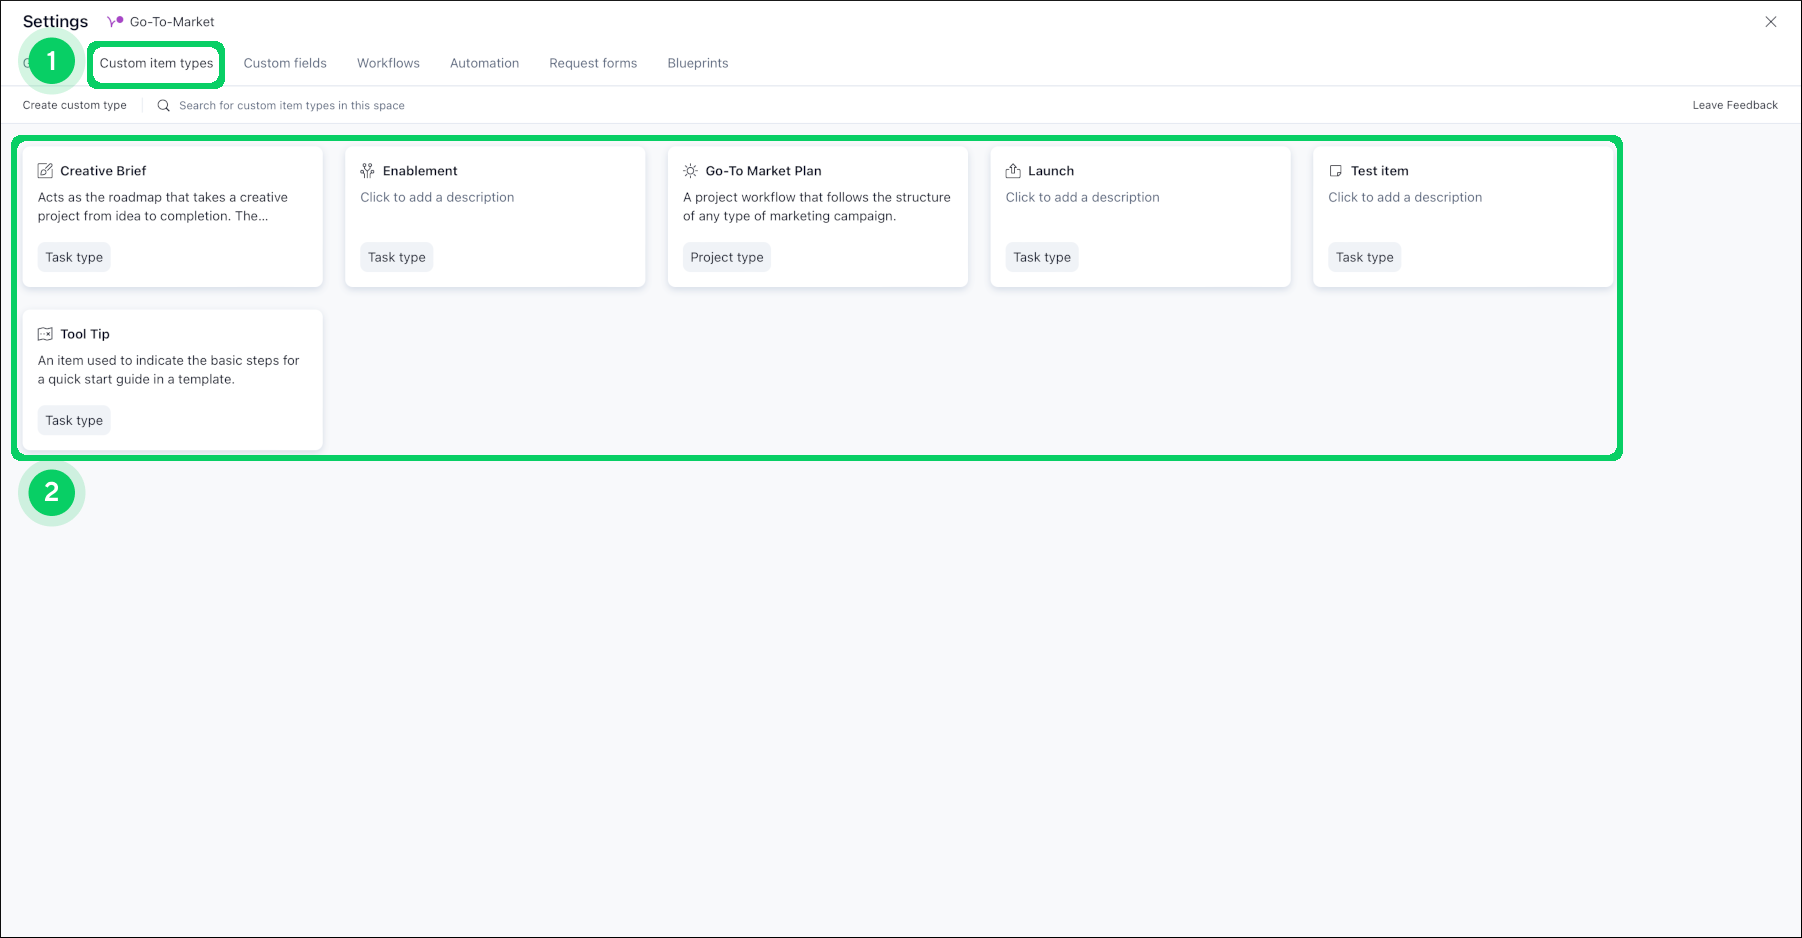
Task: Click the Project type badge on Go-To Market Plan
Action: tap(726, 257)
